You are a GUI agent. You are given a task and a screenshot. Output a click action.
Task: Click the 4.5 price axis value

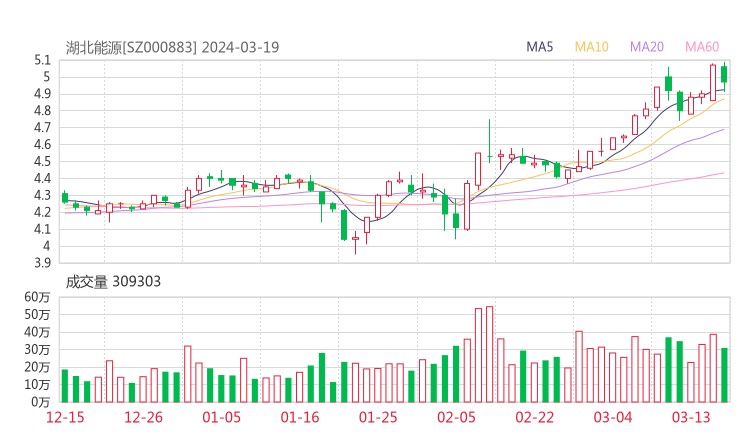pos(42,161)
